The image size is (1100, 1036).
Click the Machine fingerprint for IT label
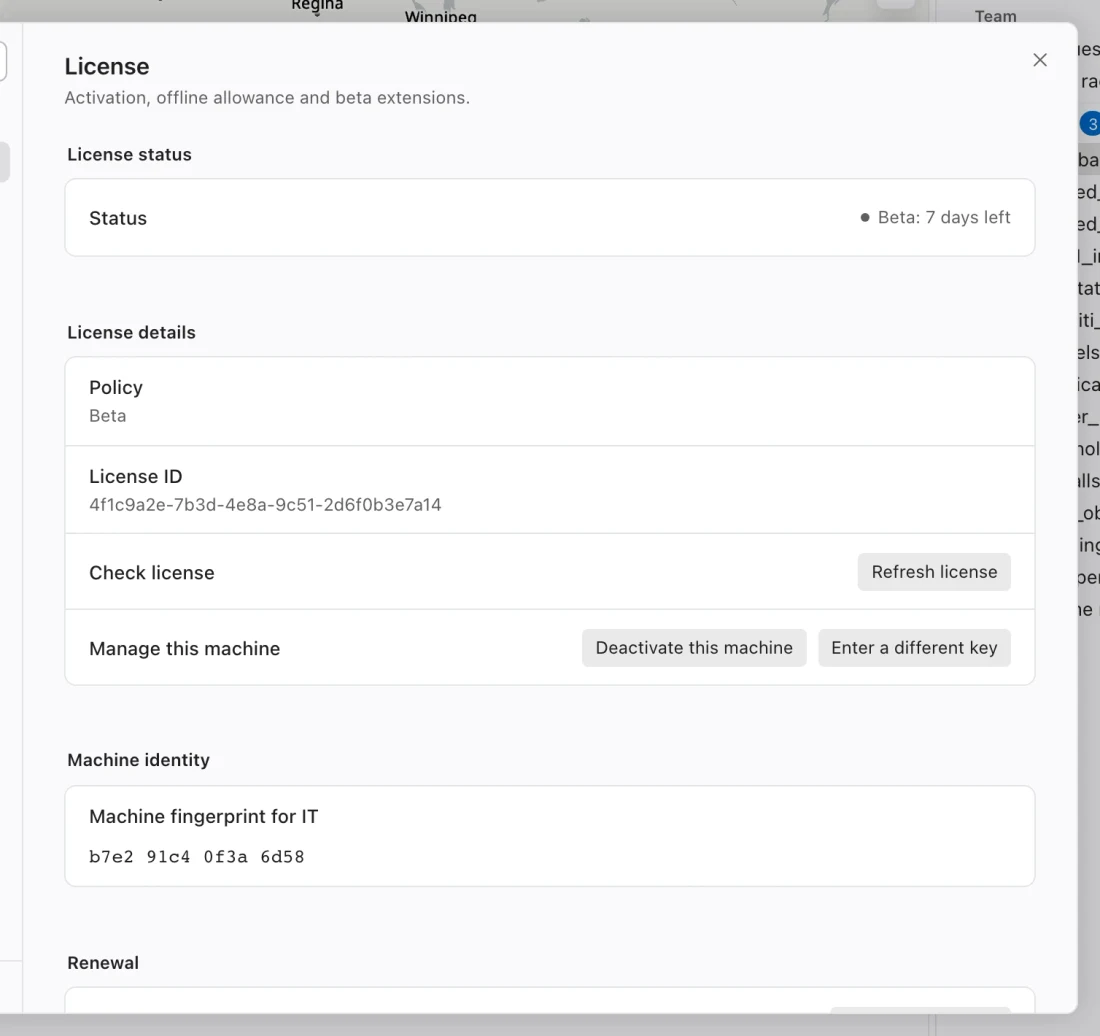click(203, 816)
